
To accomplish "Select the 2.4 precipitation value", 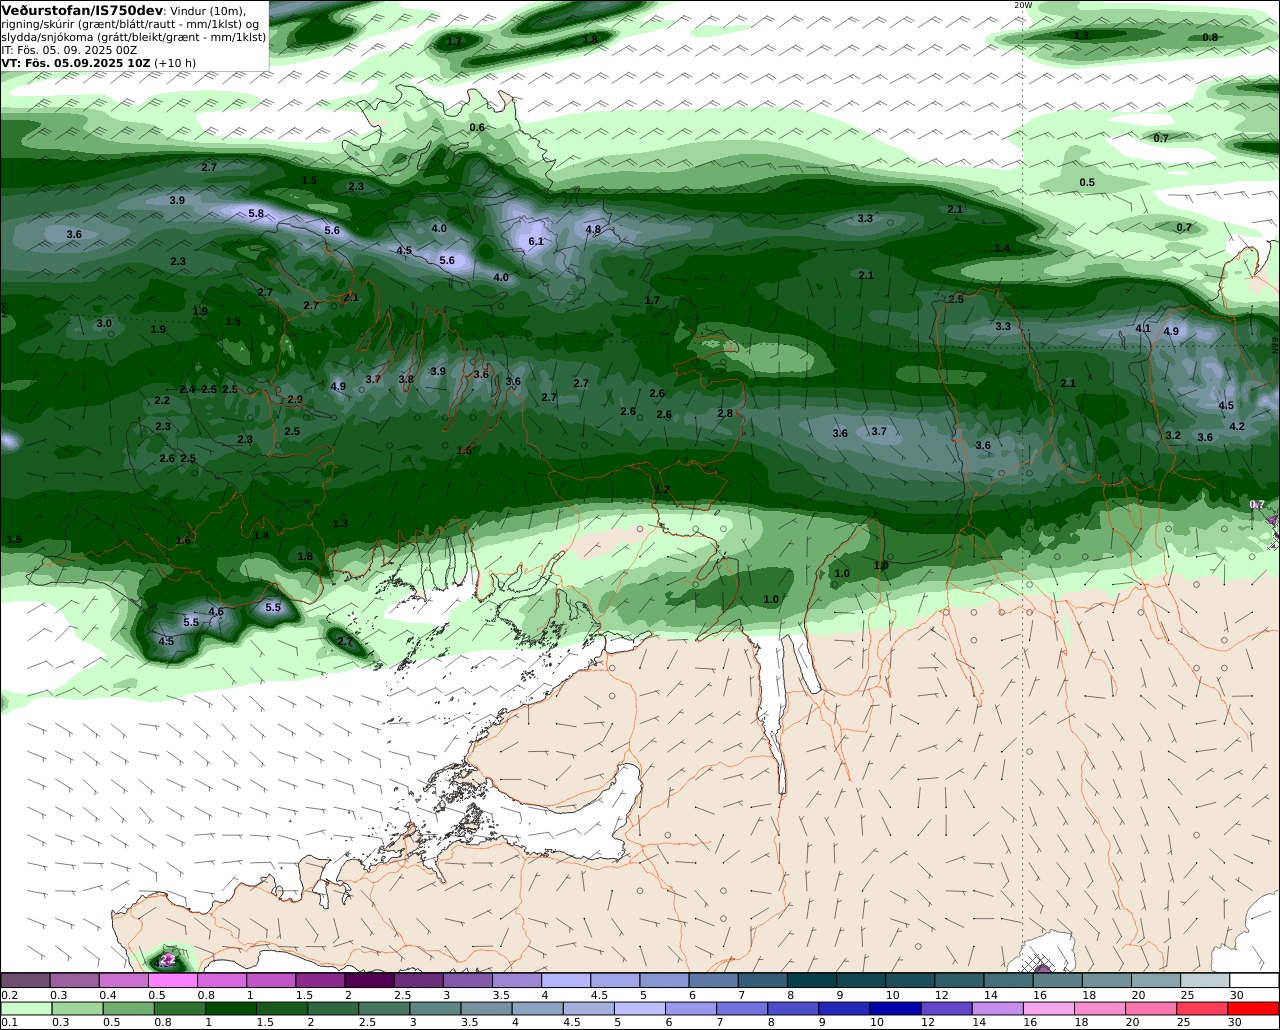I will tap(187, 389).
